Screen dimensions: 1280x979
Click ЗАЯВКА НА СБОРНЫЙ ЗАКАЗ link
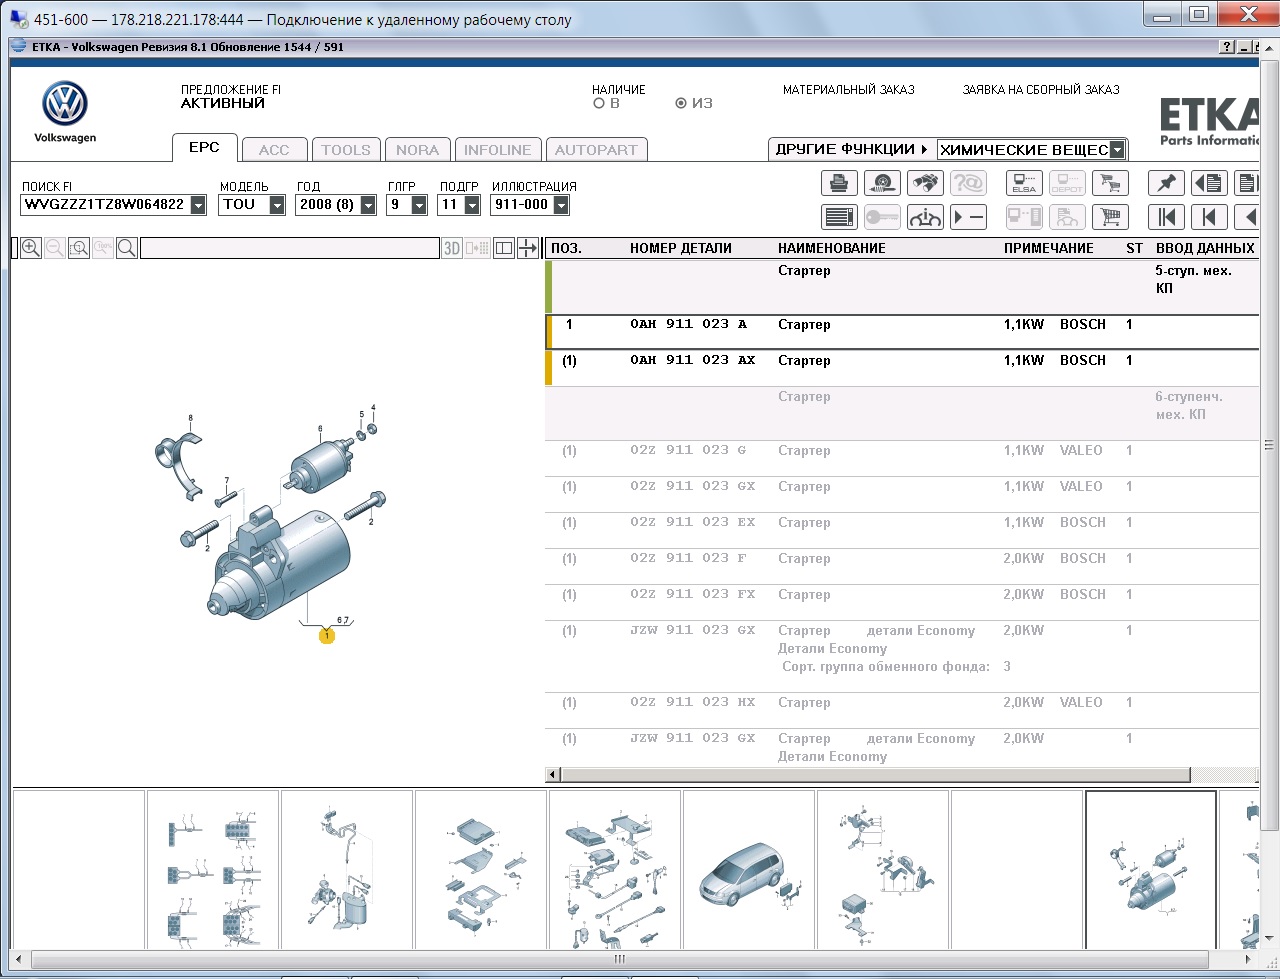1041,90
